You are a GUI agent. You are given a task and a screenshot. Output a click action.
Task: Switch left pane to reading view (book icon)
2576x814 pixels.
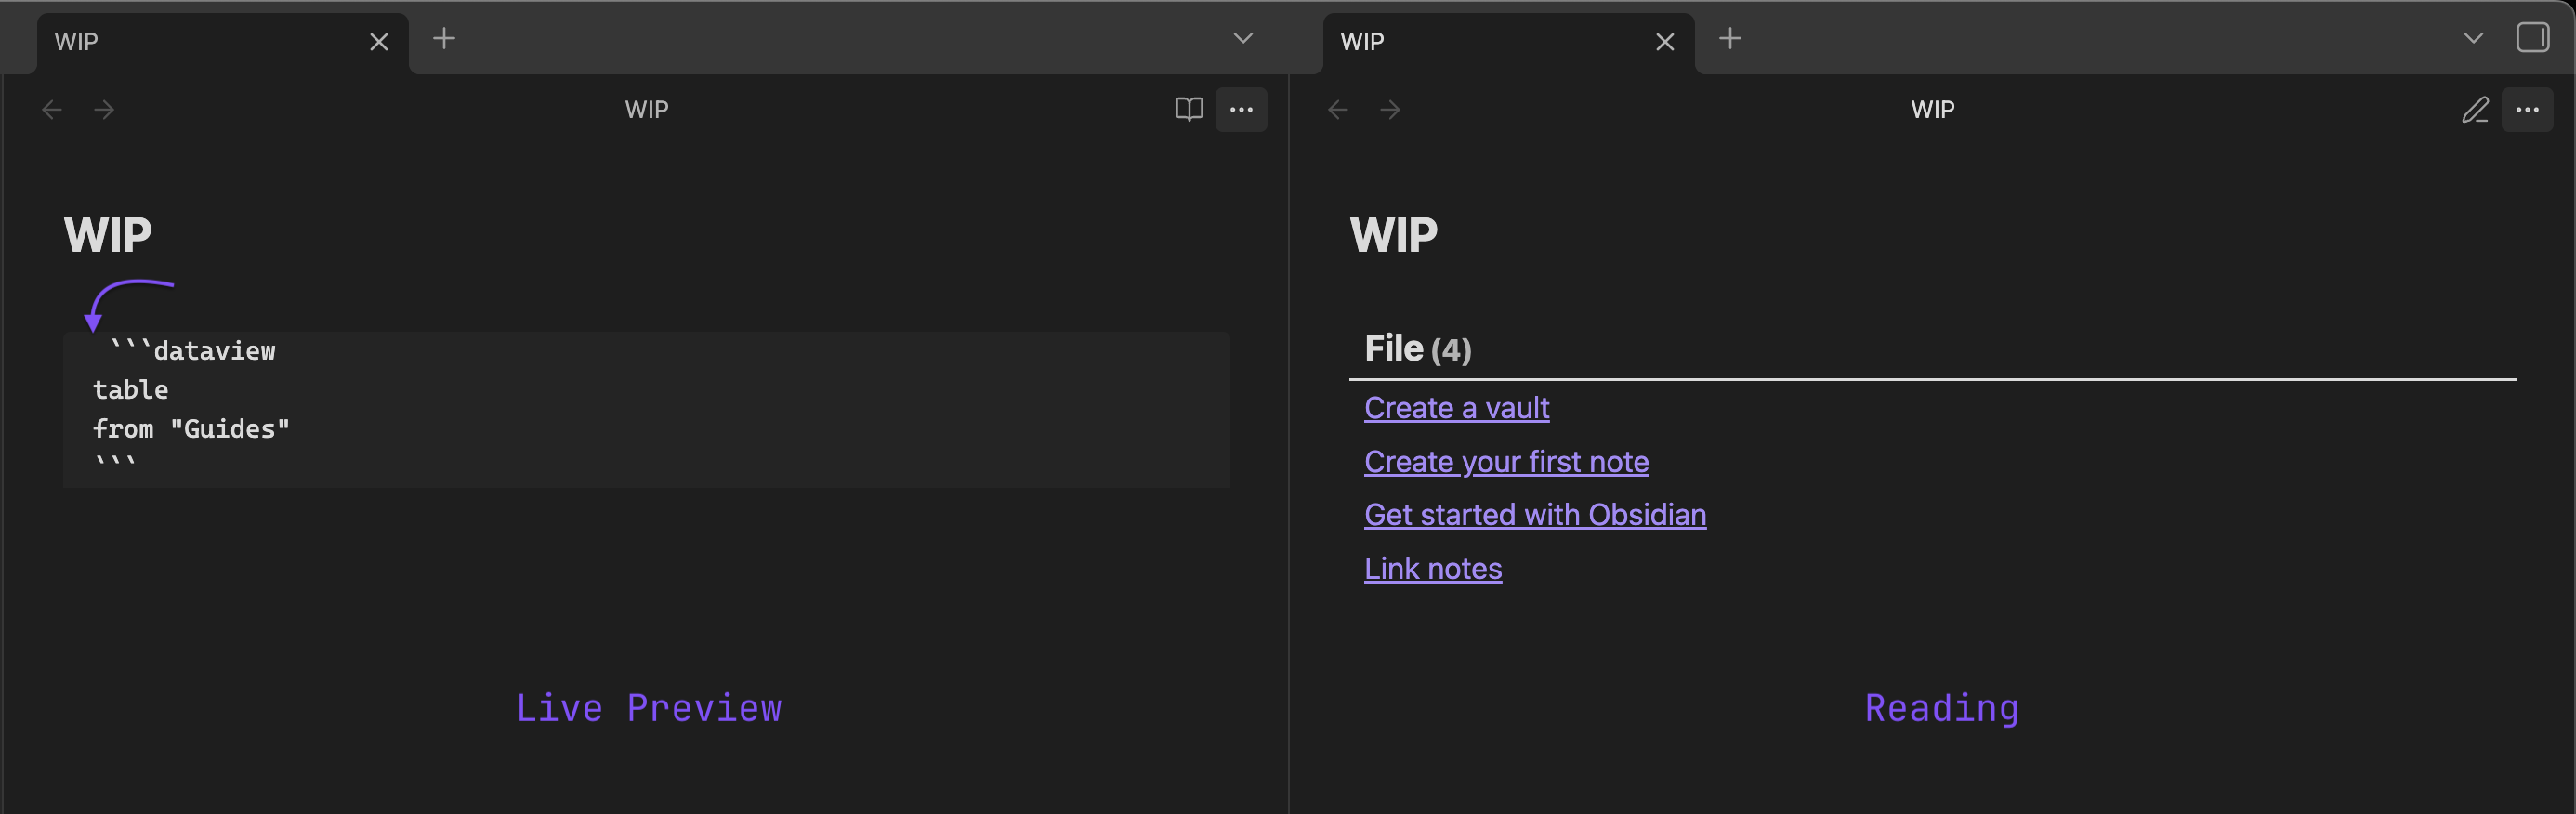[1188, 109]
